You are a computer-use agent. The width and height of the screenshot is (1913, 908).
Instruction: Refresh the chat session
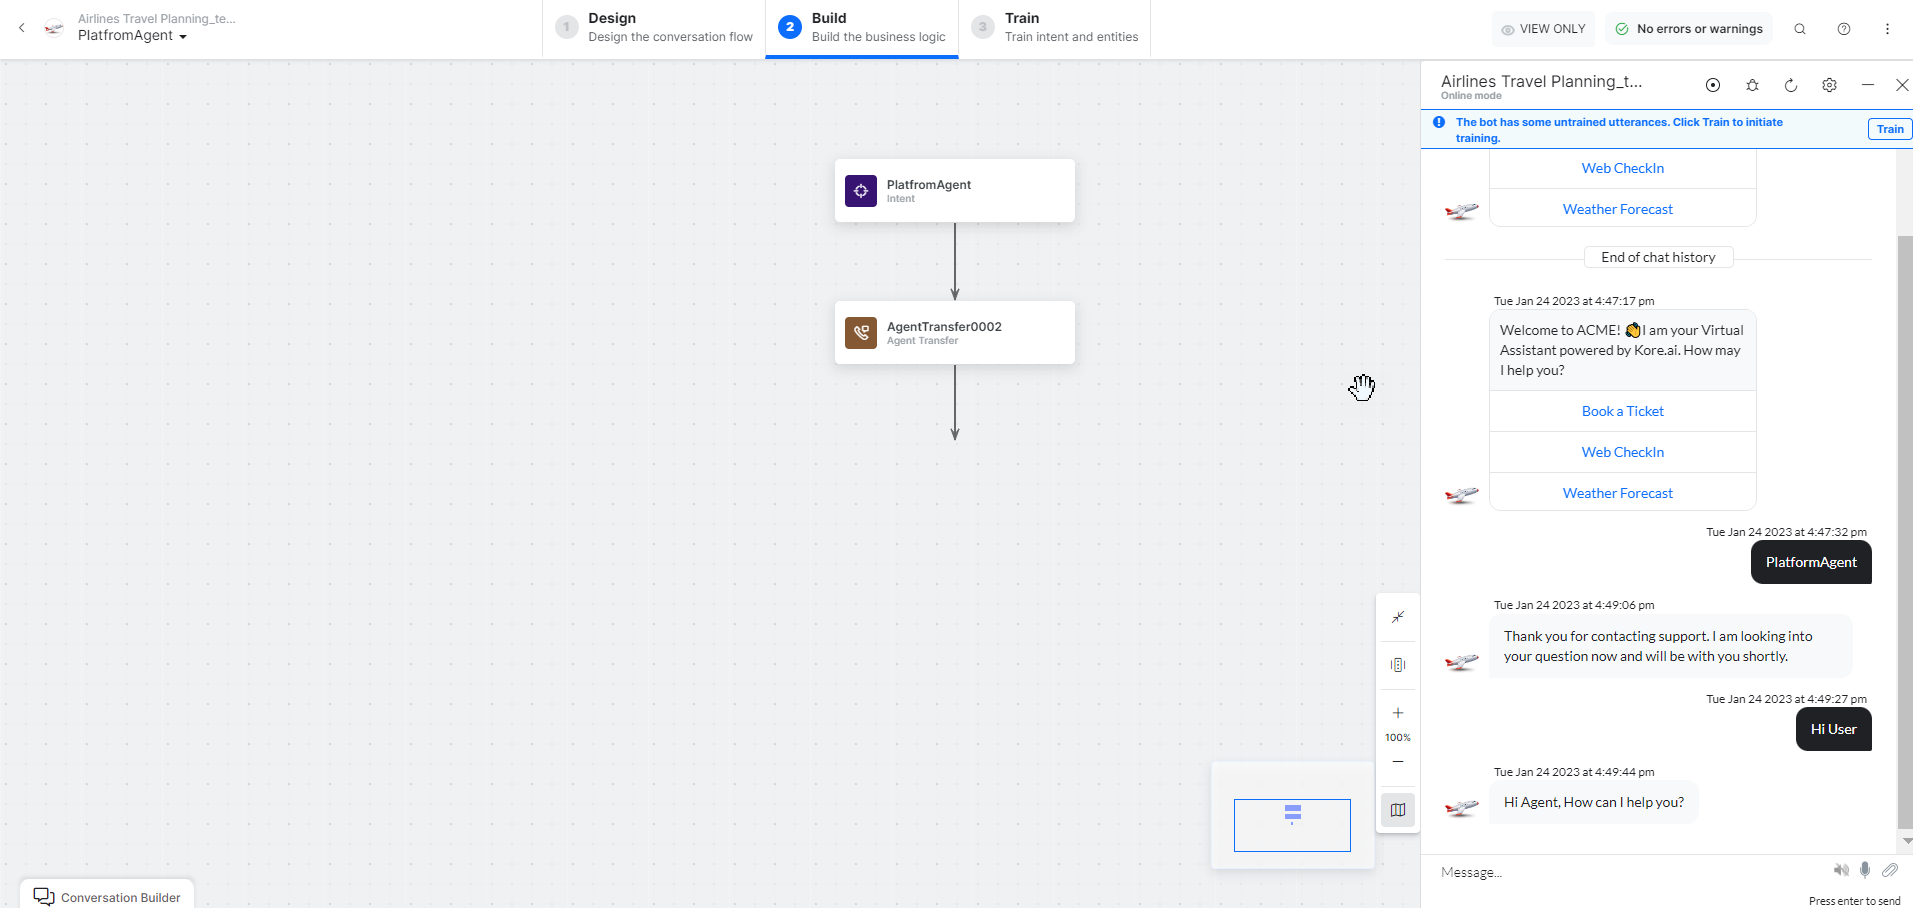1791,86
